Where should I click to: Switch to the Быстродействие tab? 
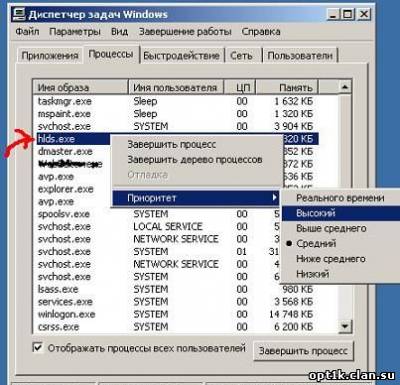pyautogui.click(x=181, y=55)
